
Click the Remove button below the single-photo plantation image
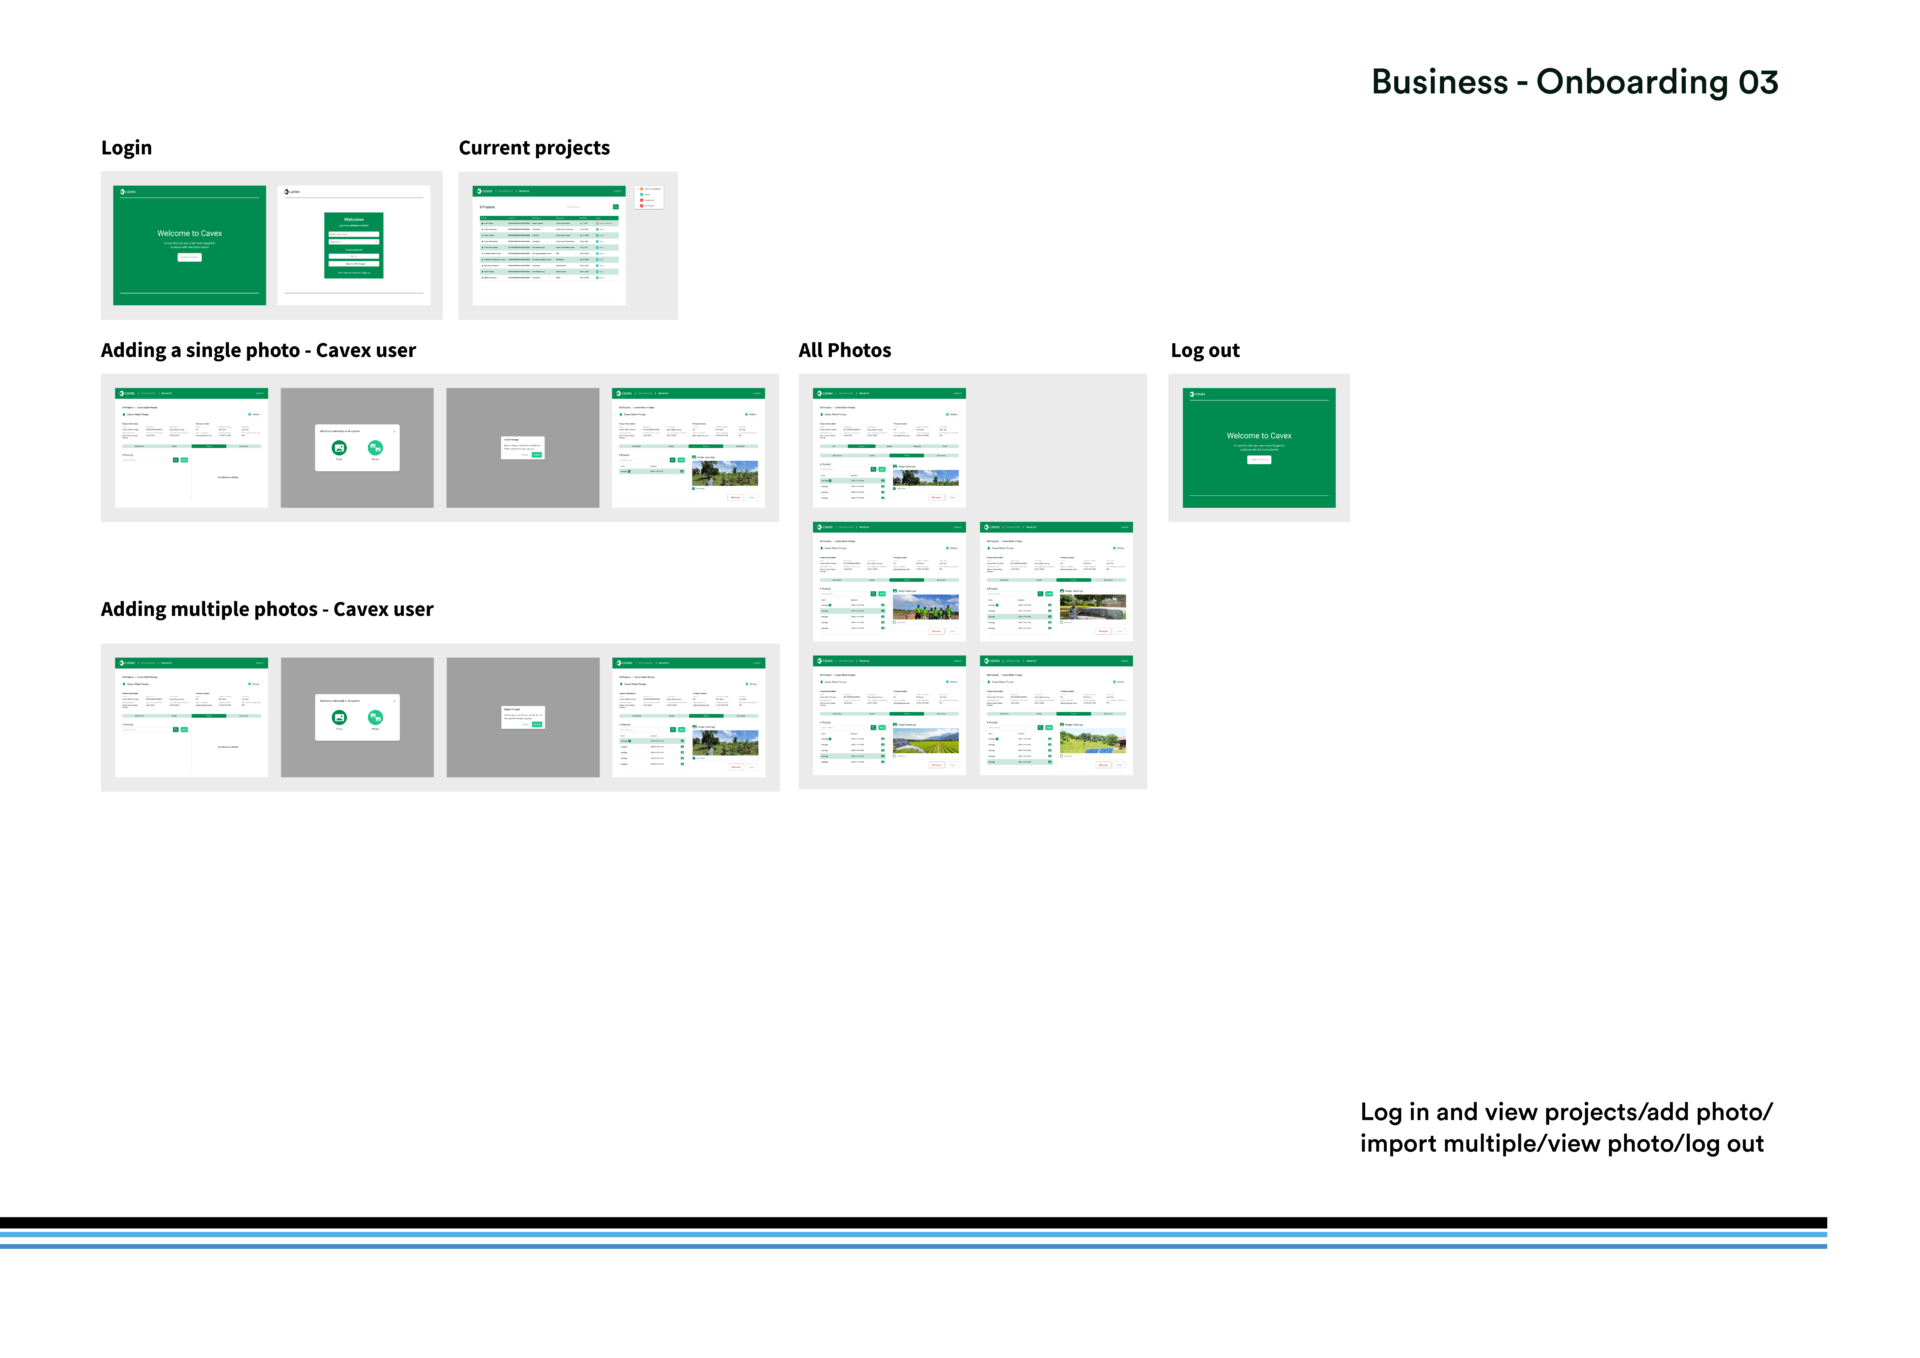coord(735,497)
